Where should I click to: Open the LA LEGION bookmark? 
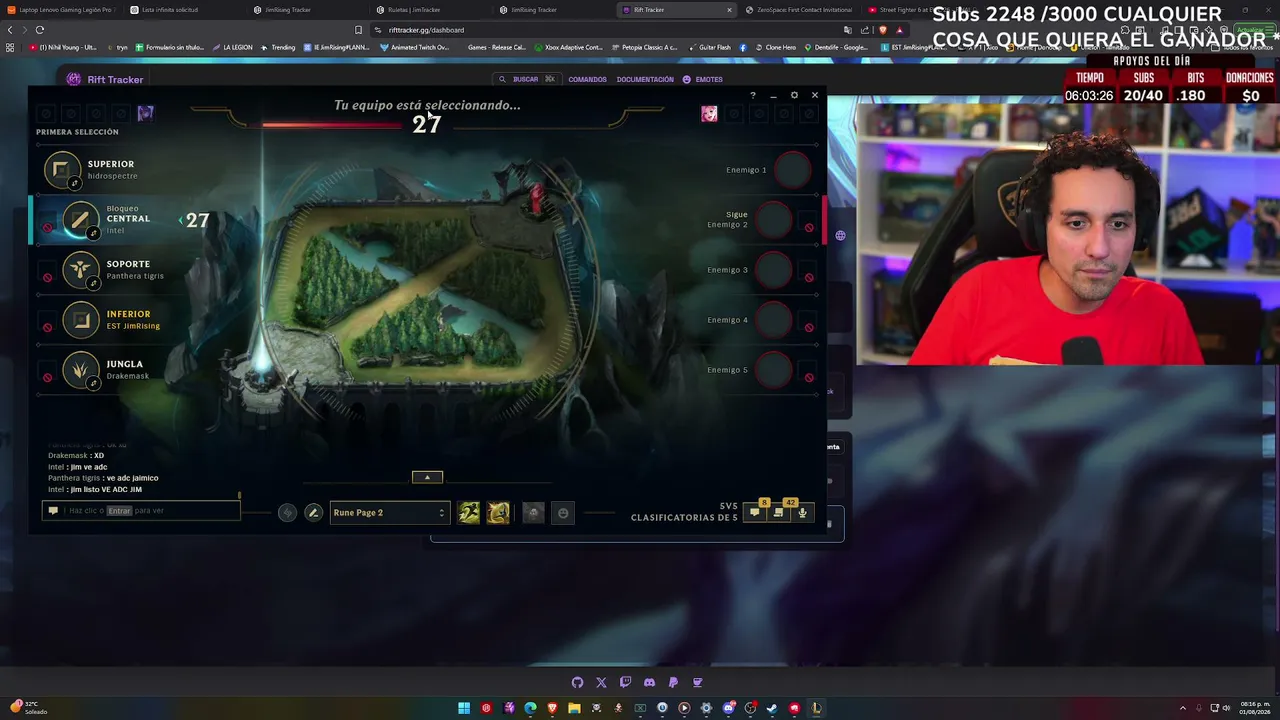(x=232, y=47)
